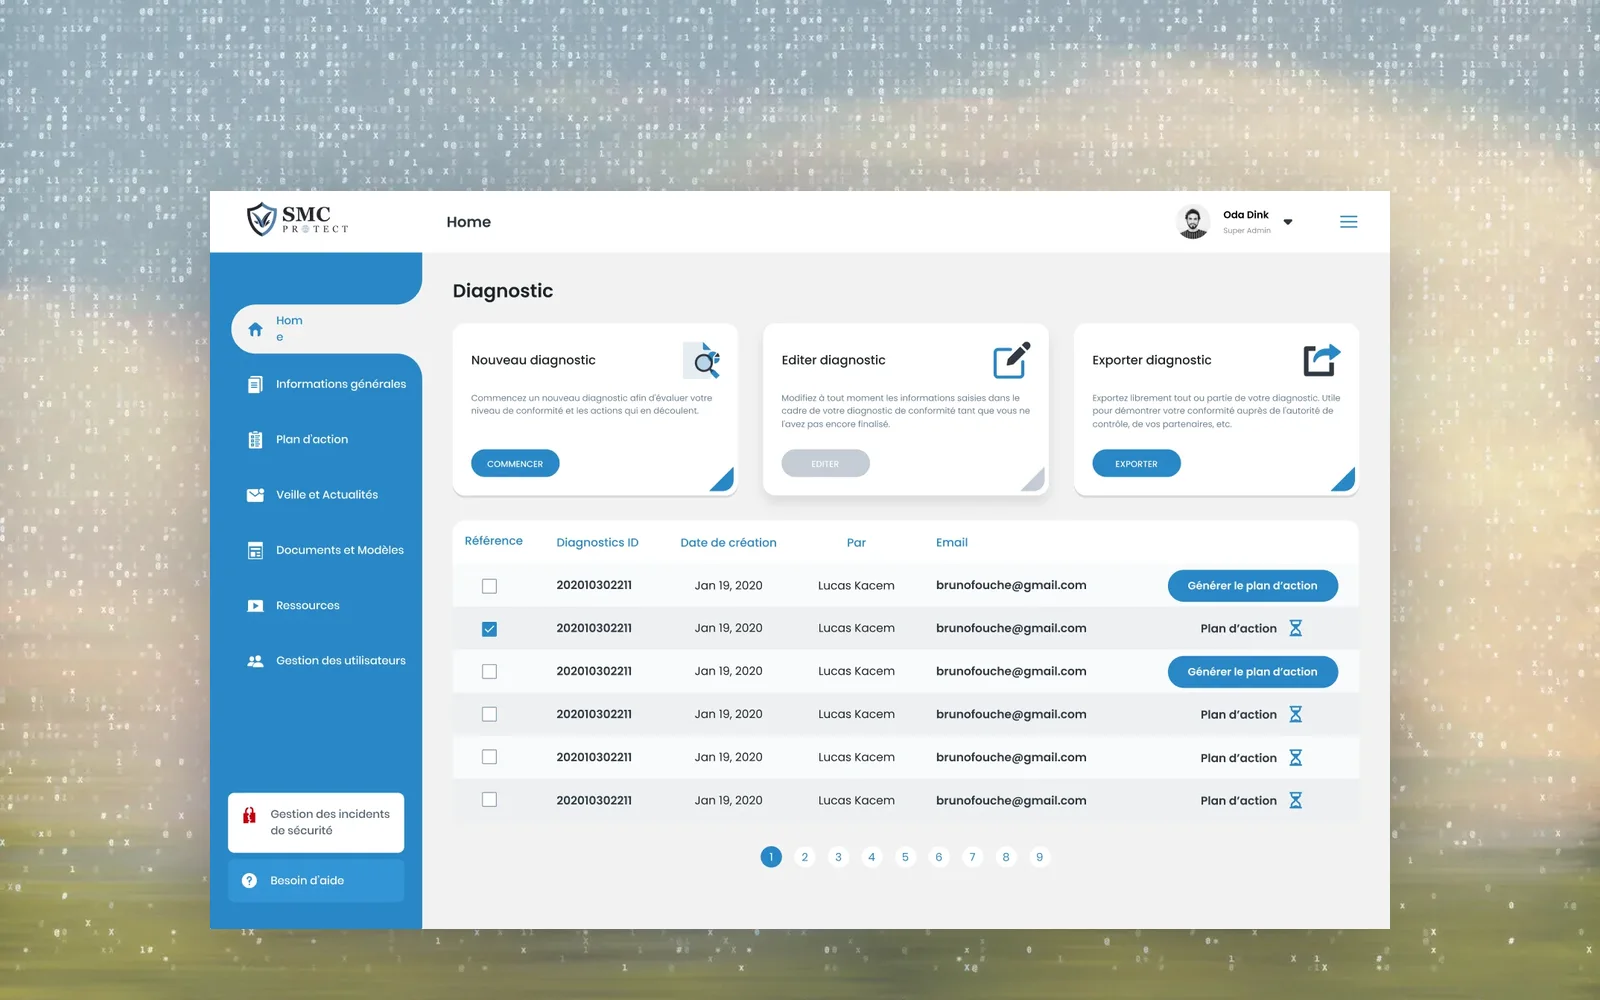Click the red lock incident icon
Screen dimensions: 1600x1000
(249, 815)
